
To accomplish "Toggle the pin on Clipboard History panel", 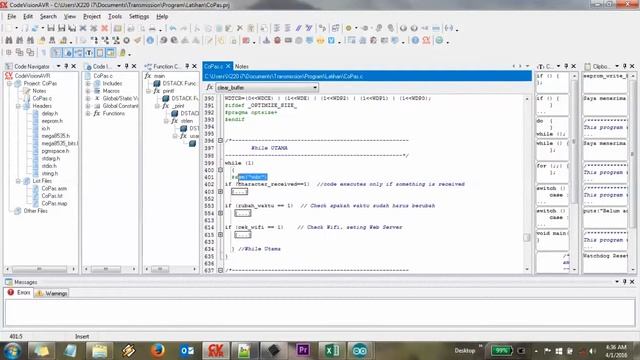I will tap(624, 66).
